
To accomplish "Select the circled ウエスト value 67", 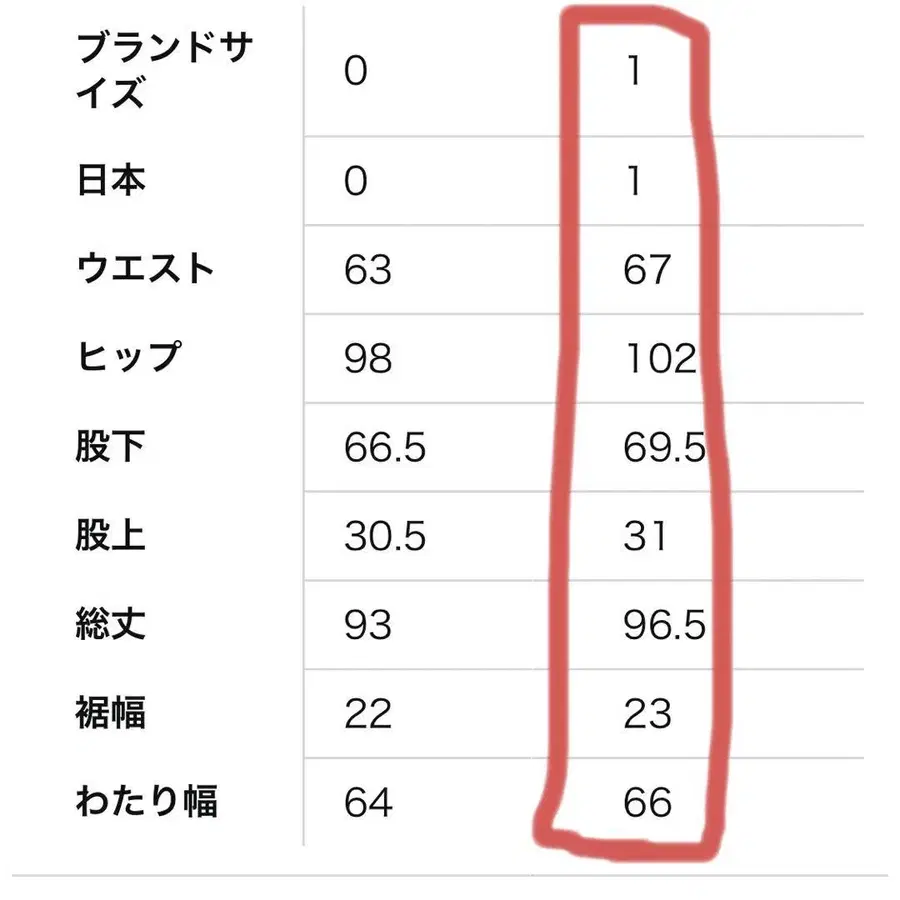I will point(646,270).
